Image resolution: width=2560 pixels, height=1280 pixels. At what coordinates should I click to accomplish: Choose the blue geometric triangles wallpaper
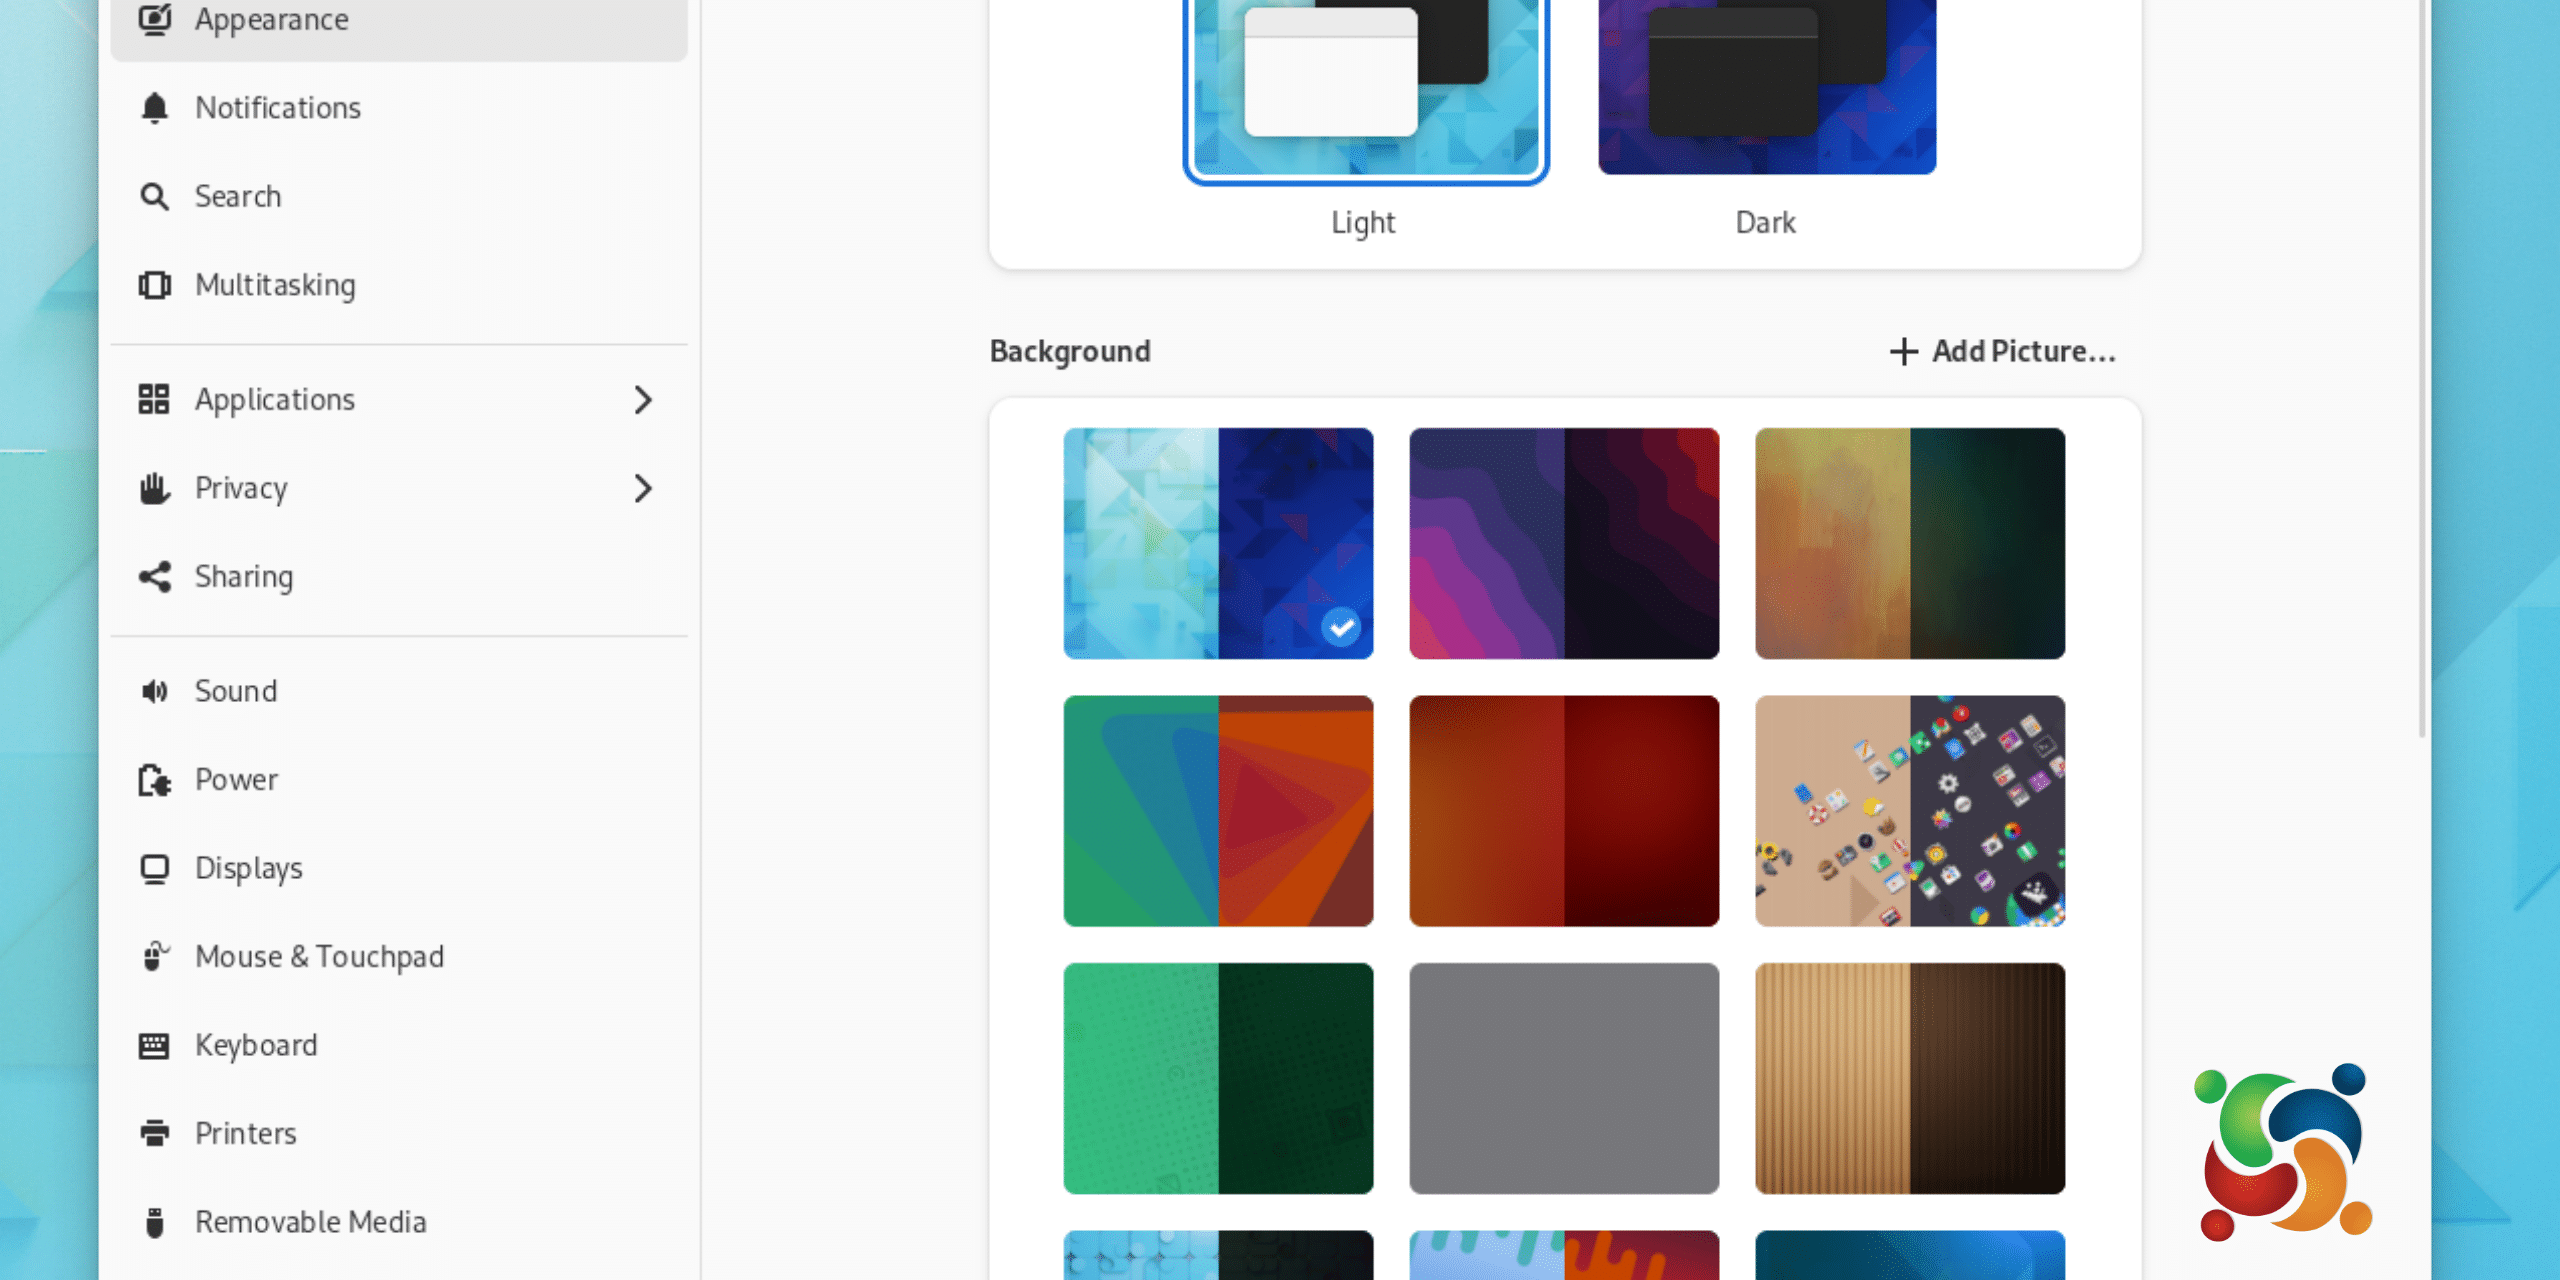tap(1218, 543)
